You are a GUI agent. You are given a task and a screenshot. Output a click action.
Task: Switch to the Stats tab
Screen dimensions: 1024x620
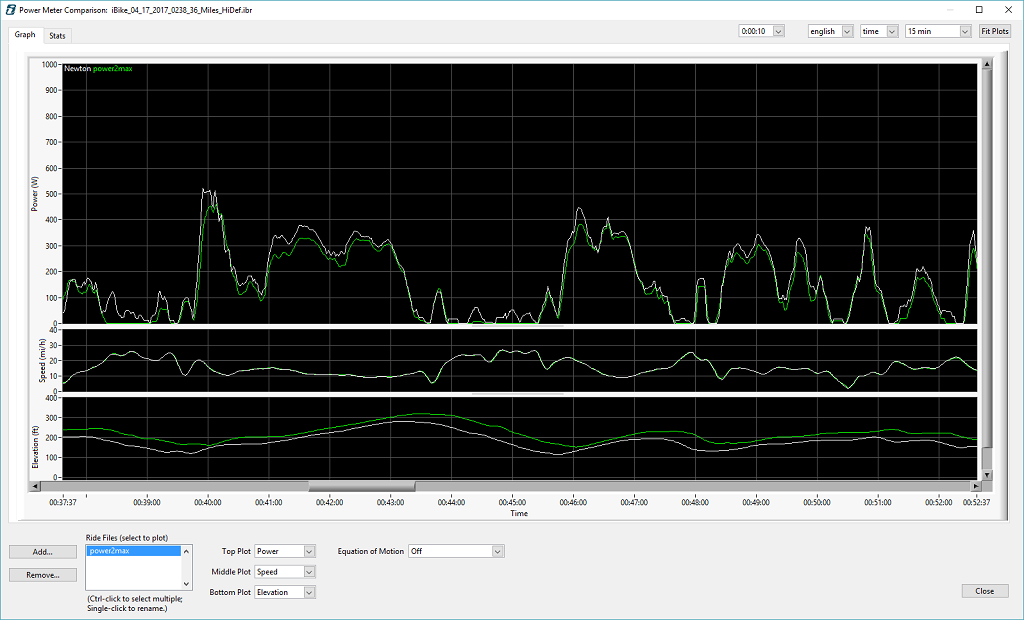57,35
